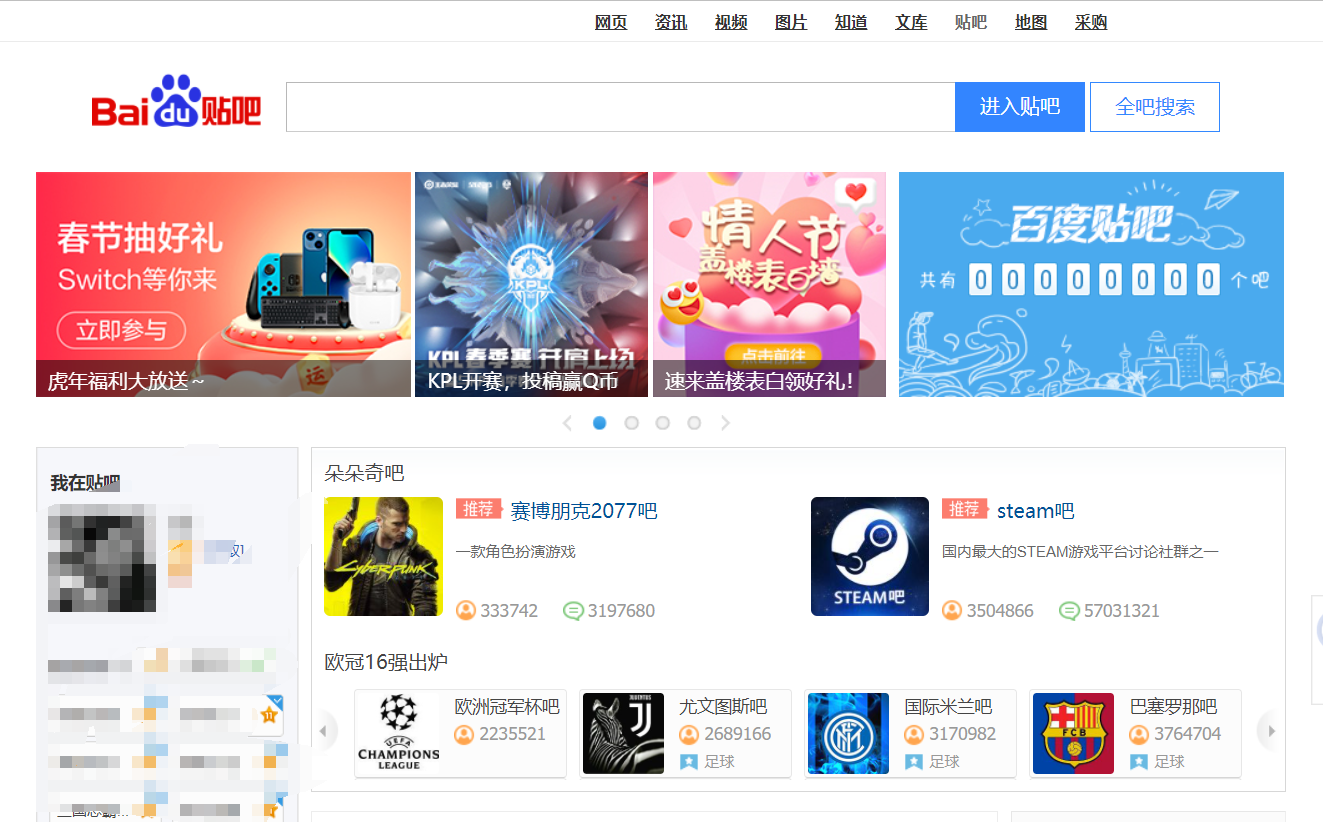
Task: Open the Juventus logo thumbnail
Action: click(x=623, y=733)
